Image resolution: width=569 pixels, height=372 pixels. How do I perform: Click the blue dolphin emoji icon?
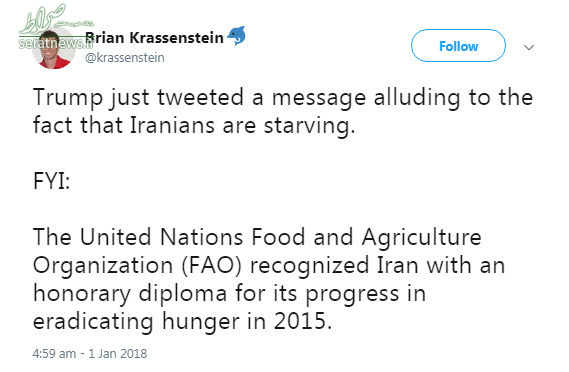[x=237, y=36]
